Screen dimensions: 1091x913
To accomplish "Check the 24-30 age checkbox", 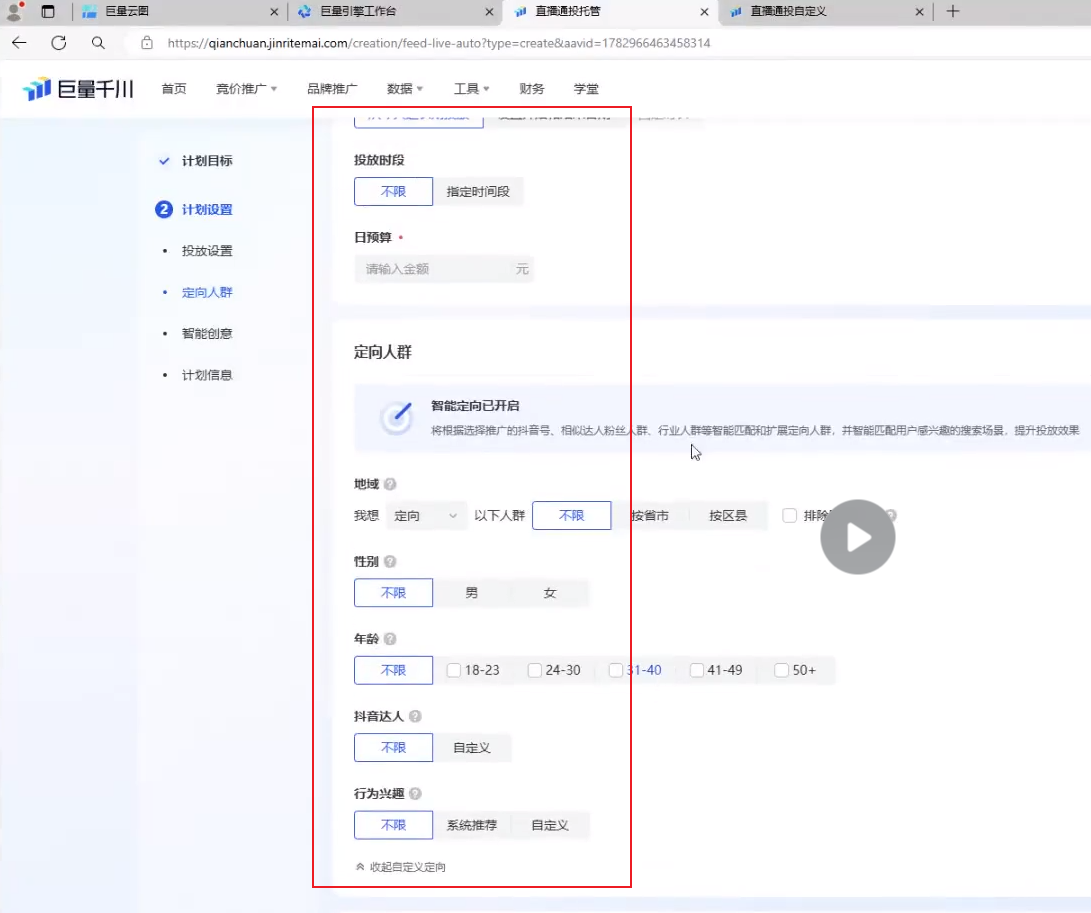I will tap(535, 670).
